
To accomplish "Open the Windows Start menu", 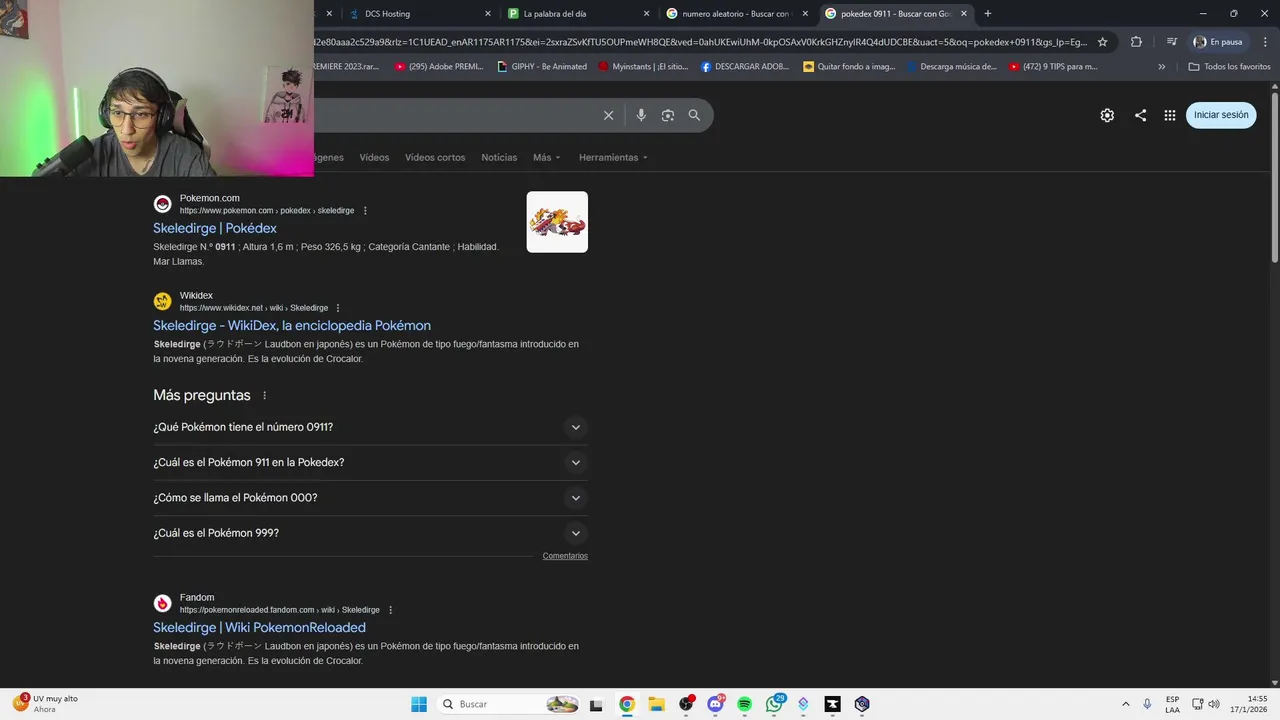I will click(419, 704).
